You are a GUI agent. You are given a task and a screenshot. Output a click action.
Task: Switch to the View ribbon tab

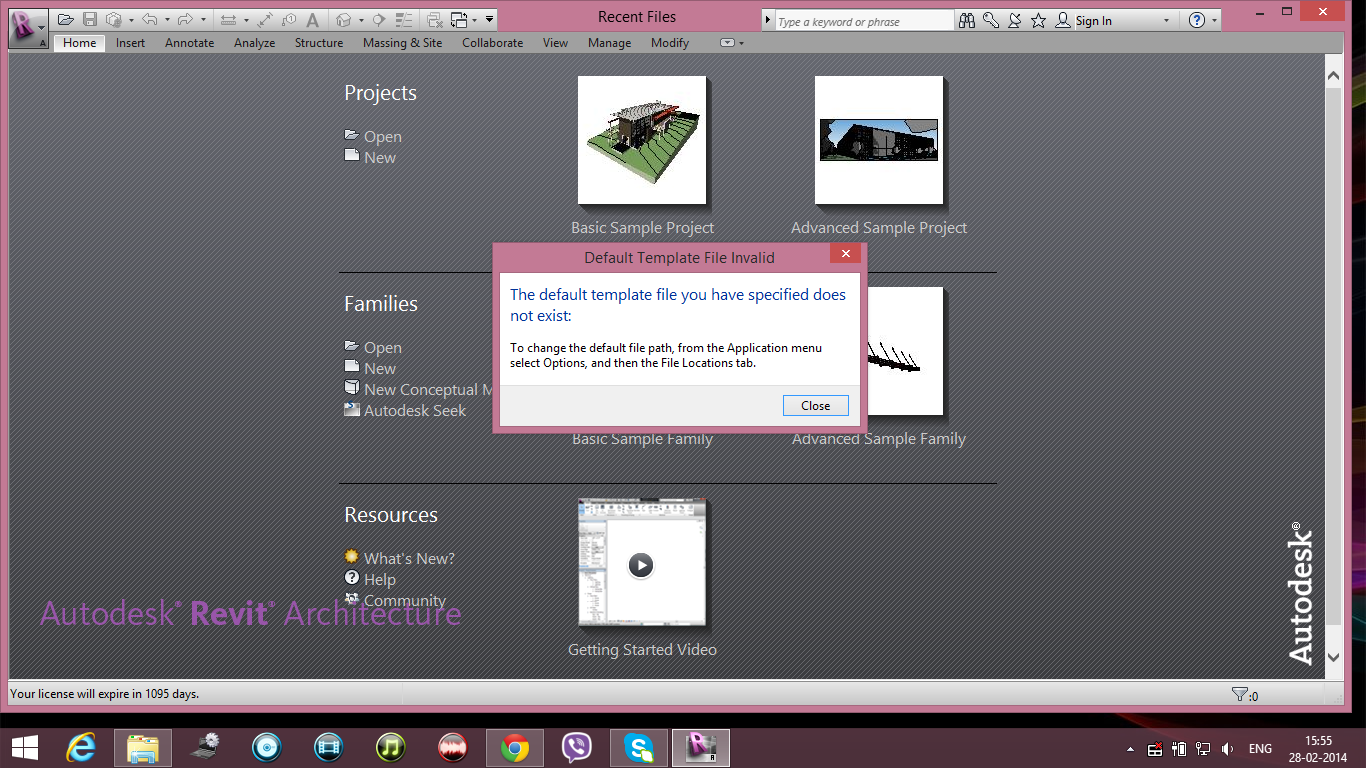(x=555, y=43)
